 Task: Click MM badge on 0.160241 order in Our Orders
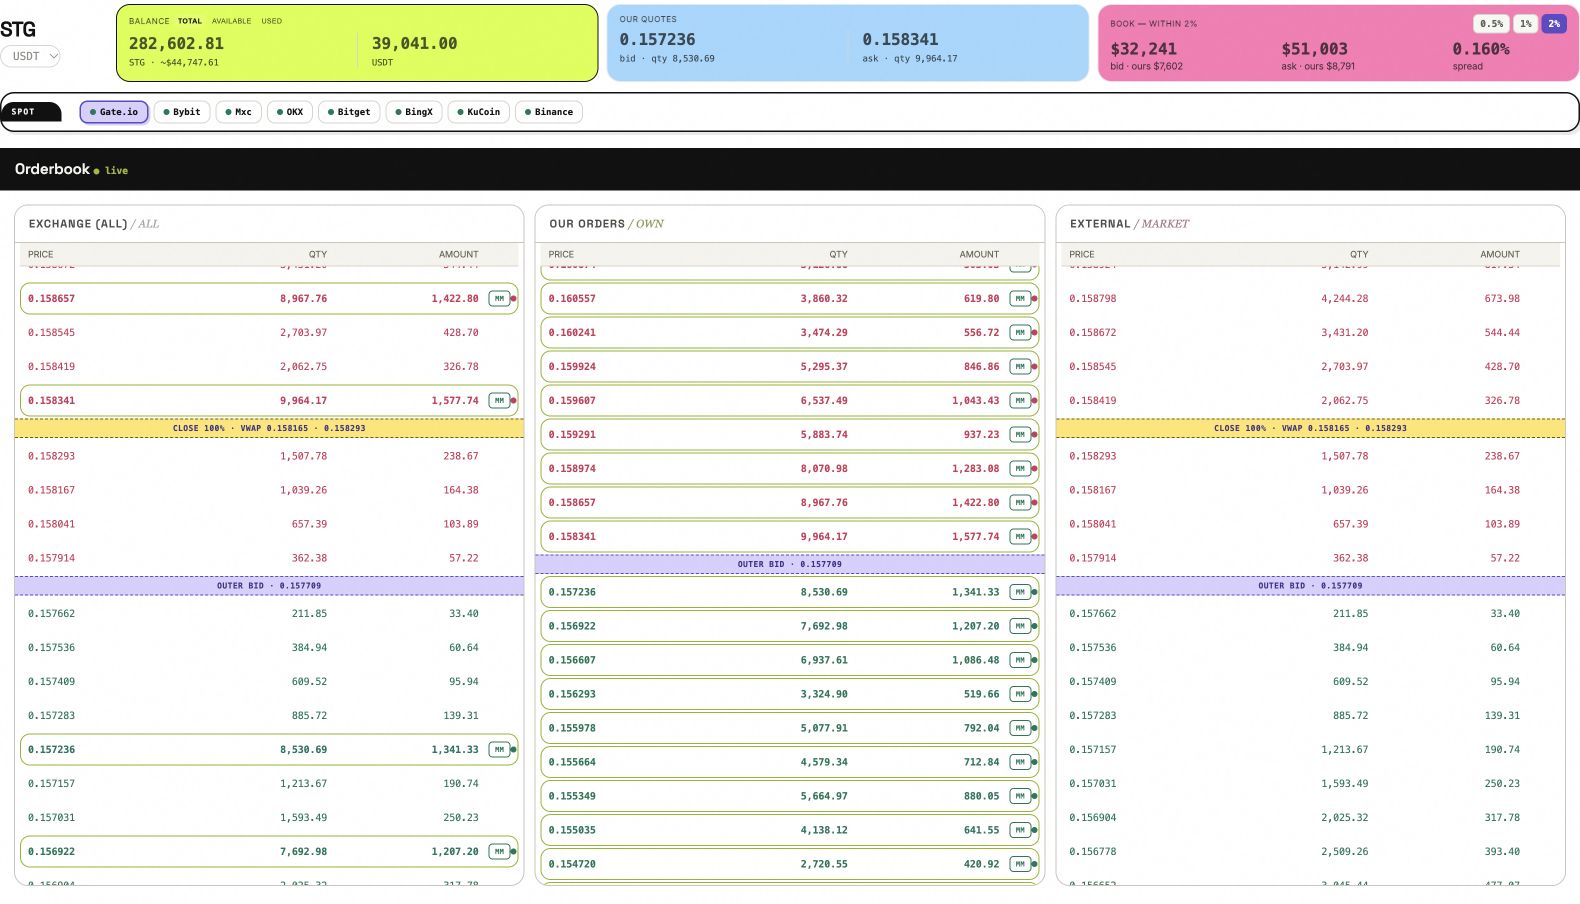[1020, 332]
